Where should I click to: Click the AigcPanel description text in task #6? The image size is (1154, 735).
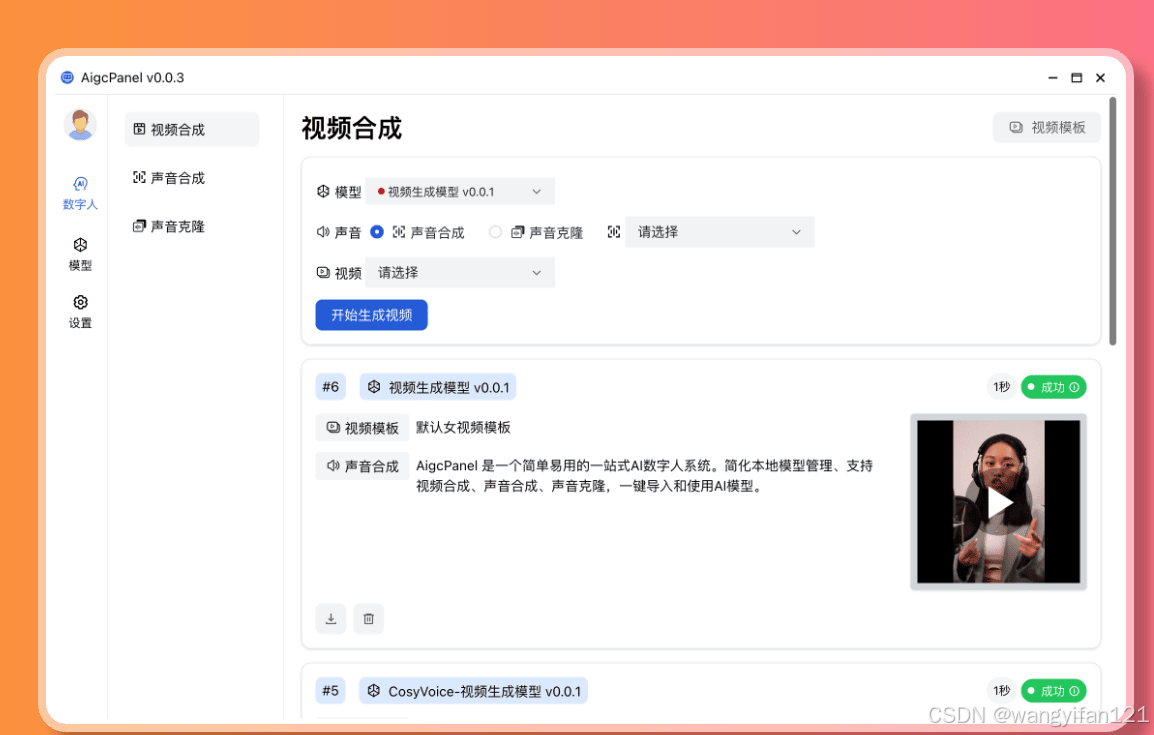(x=644, y=475)
